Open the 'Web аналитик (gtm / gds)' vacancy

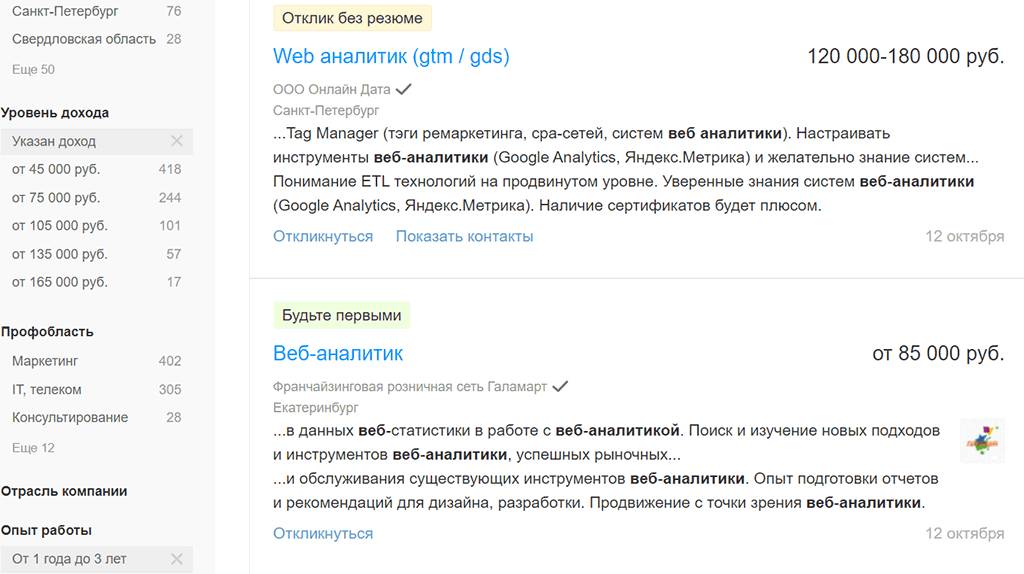(x=391, y=56)
